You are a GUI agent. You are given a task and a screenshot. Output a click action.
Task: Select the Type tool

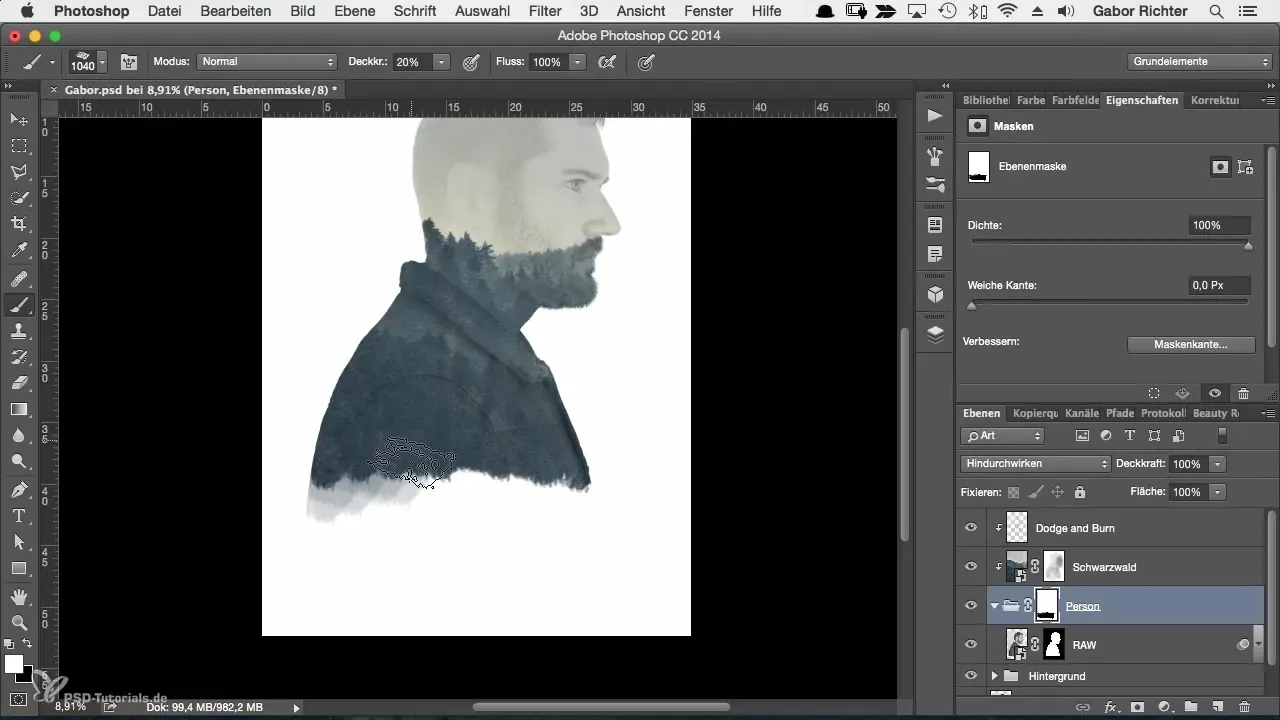point(18,516)
